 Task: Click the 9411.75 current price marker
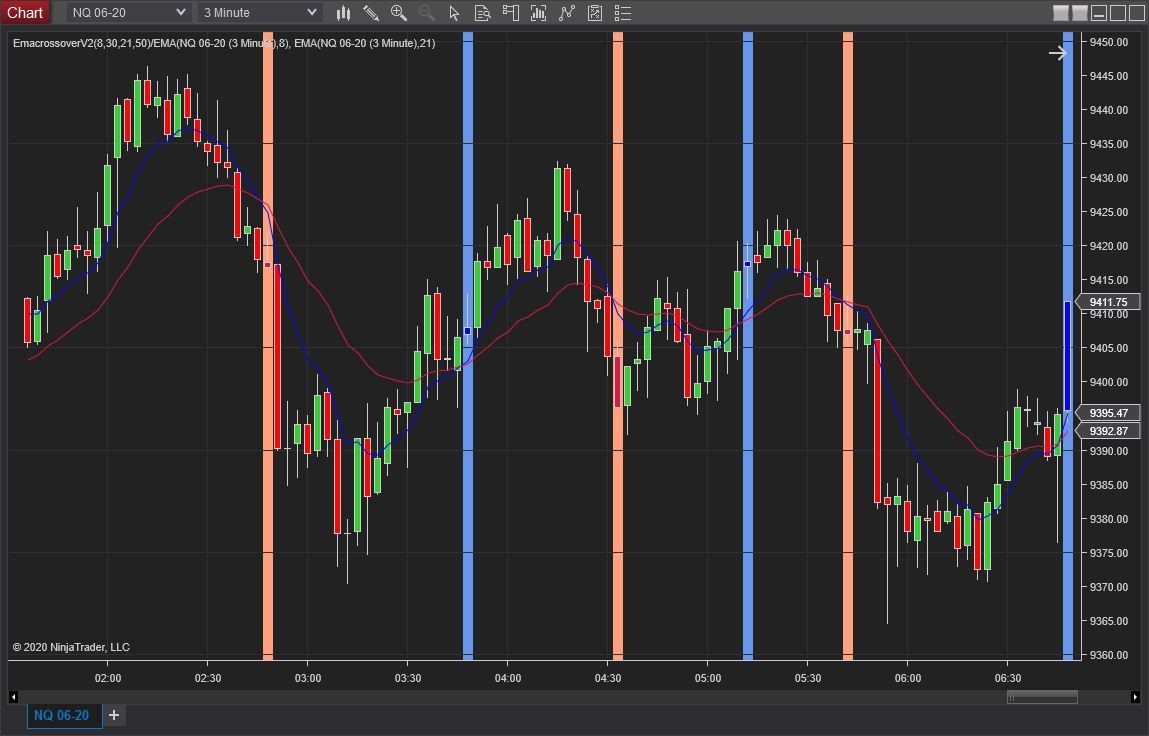(1108, 302)
